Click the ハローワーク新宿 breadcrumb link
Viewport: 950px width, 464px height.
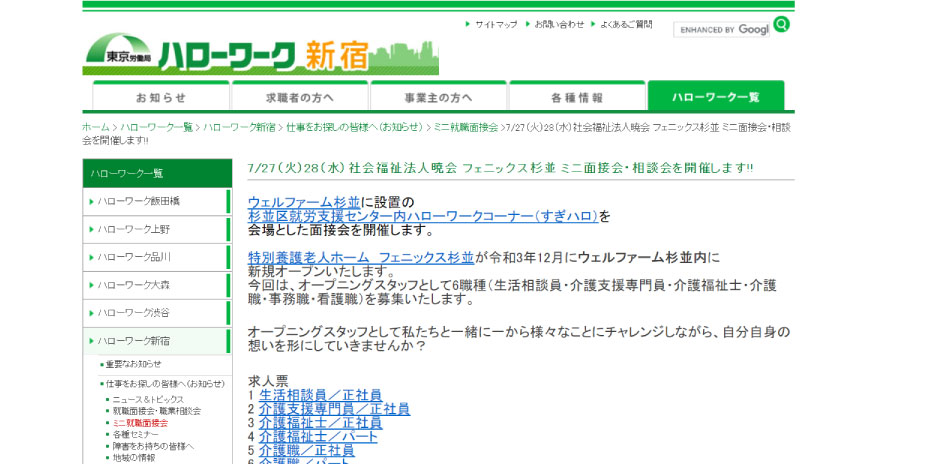click(x=239, y=127)
